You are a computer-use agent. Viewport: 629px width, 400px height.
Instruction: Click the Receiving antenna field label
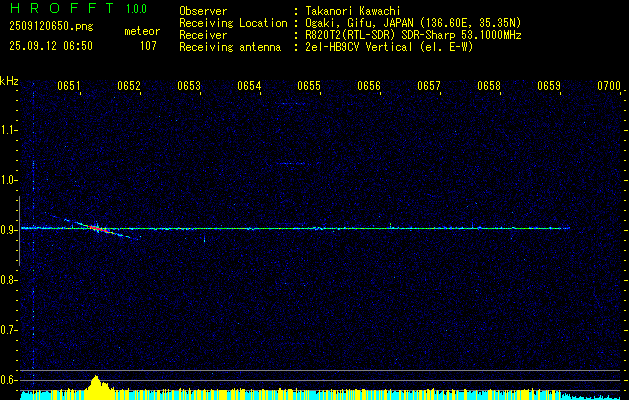coord(230,47)
